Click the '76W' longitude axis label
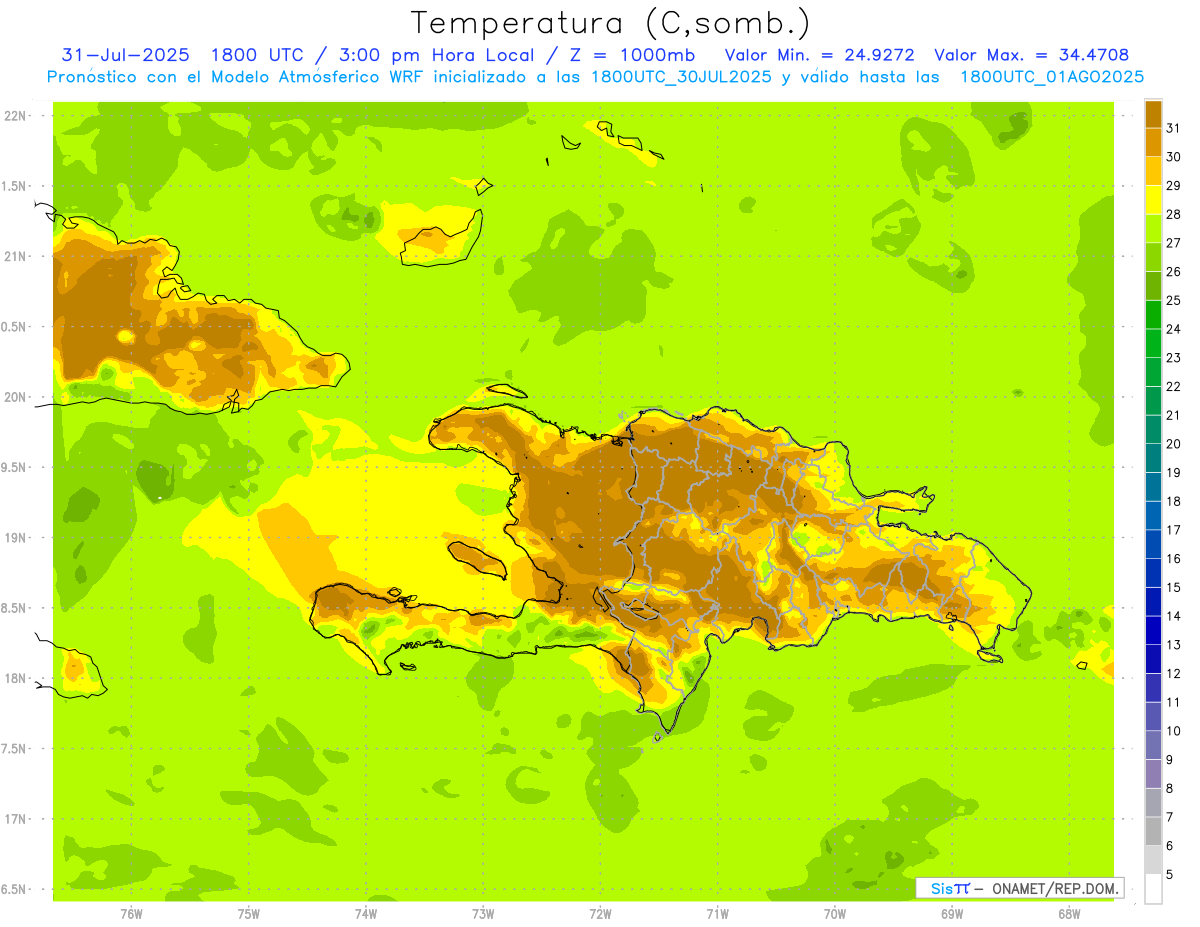The width and height of the screenshot is (1200, 927). click(x=131, y=914)
